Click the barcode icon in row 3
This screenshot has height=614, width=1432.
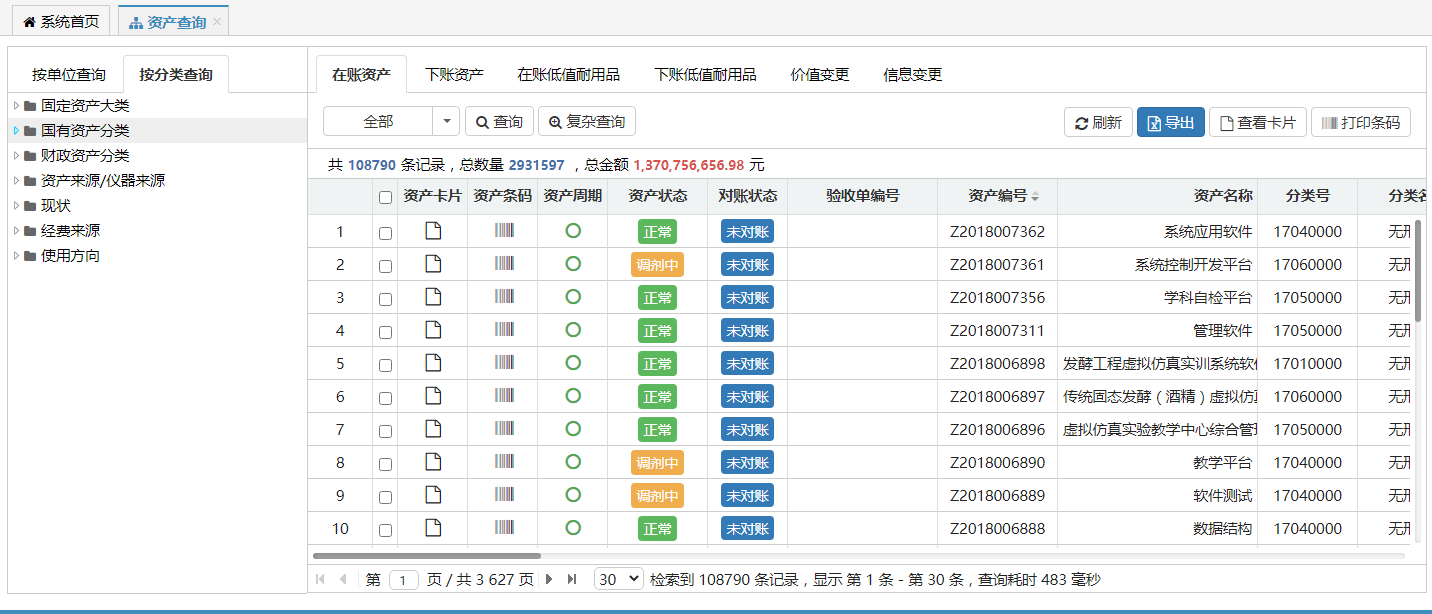[x=503, y=297]
